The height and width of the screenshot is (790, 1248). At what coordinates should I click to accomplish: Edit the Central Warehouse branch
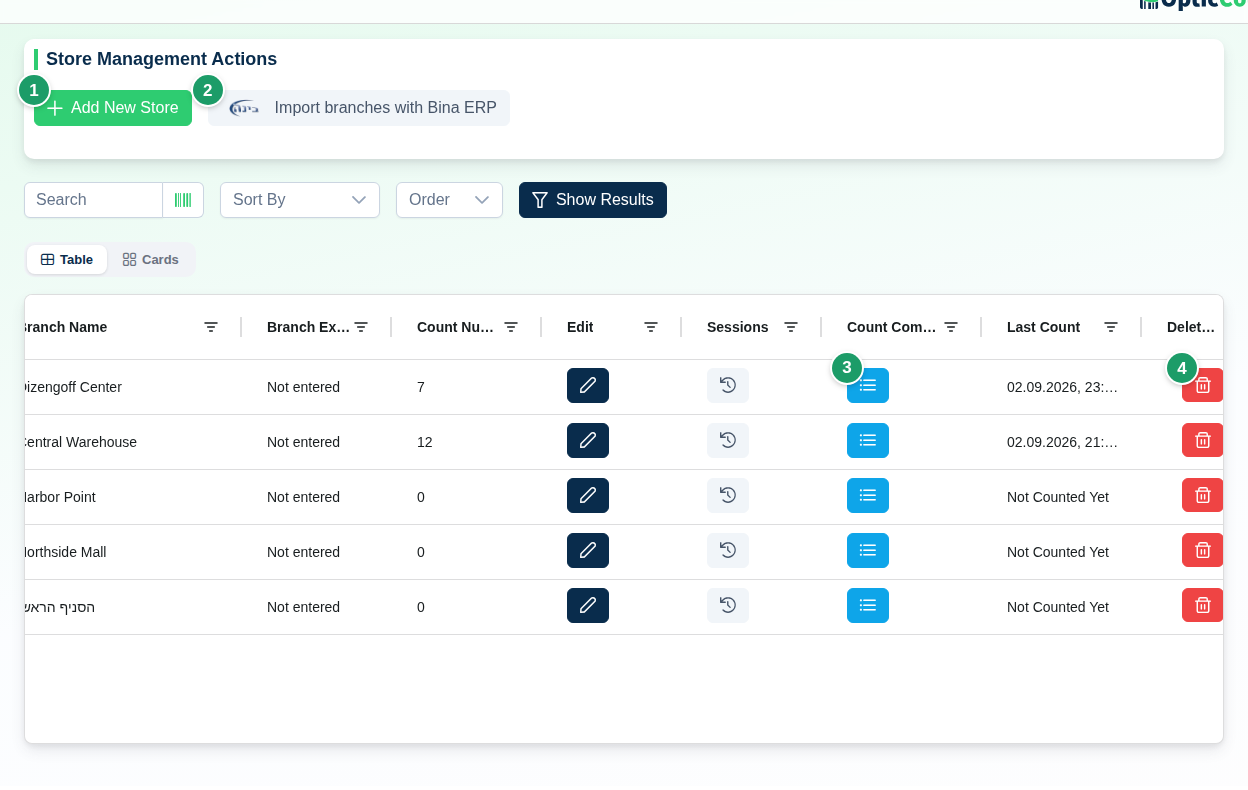point(588,440)
